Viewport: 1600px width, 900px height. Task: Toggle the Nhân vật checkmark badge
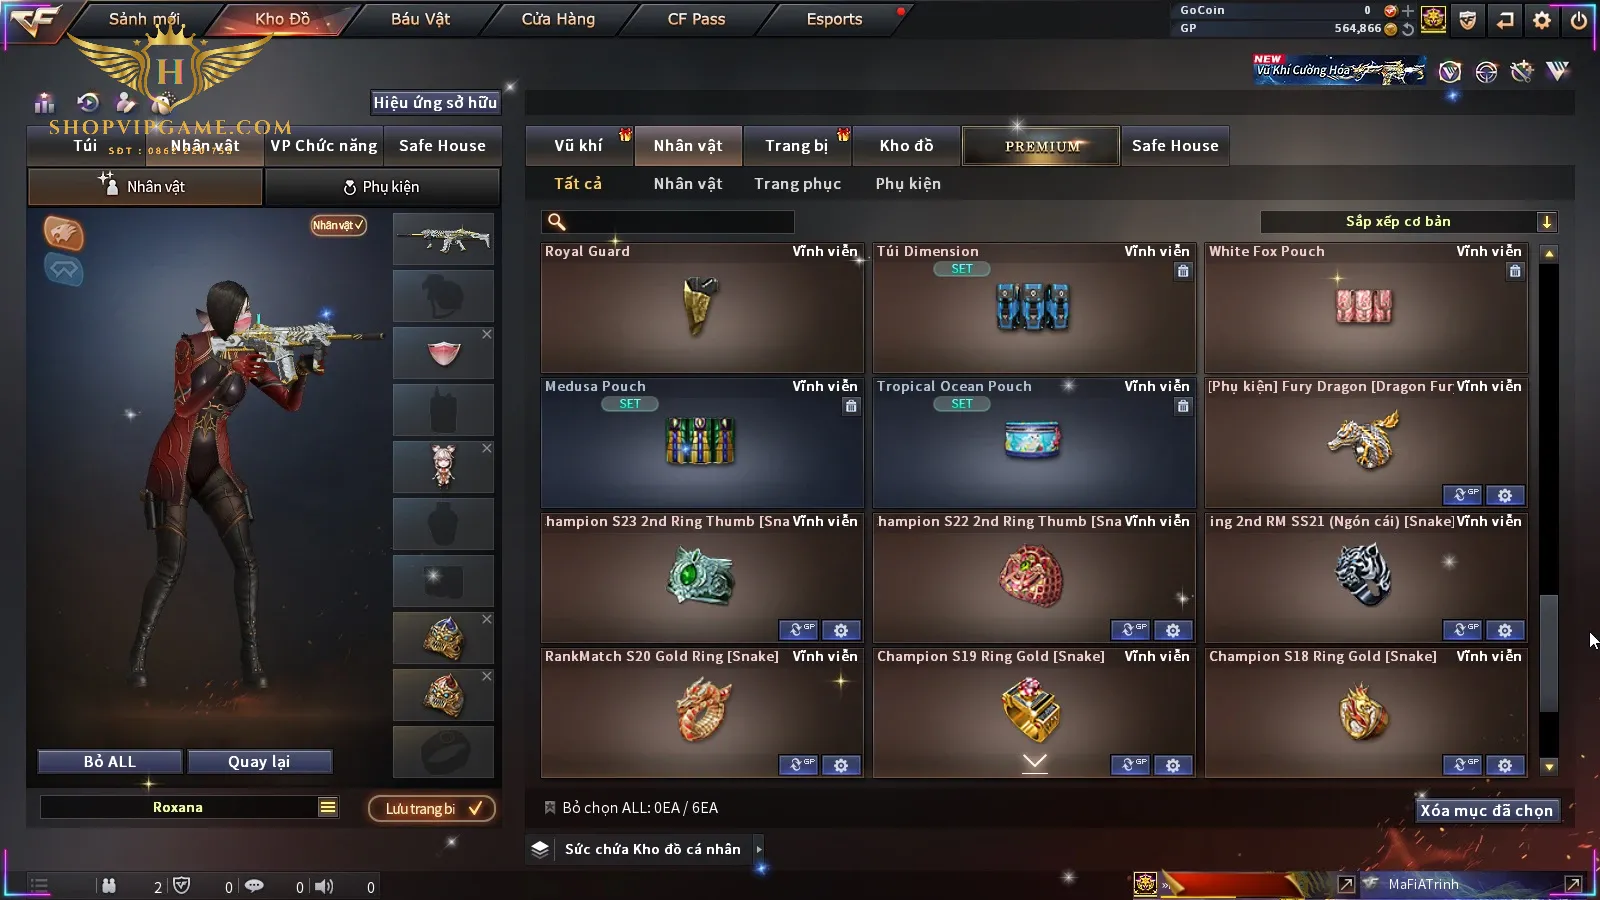pos(338,225)
